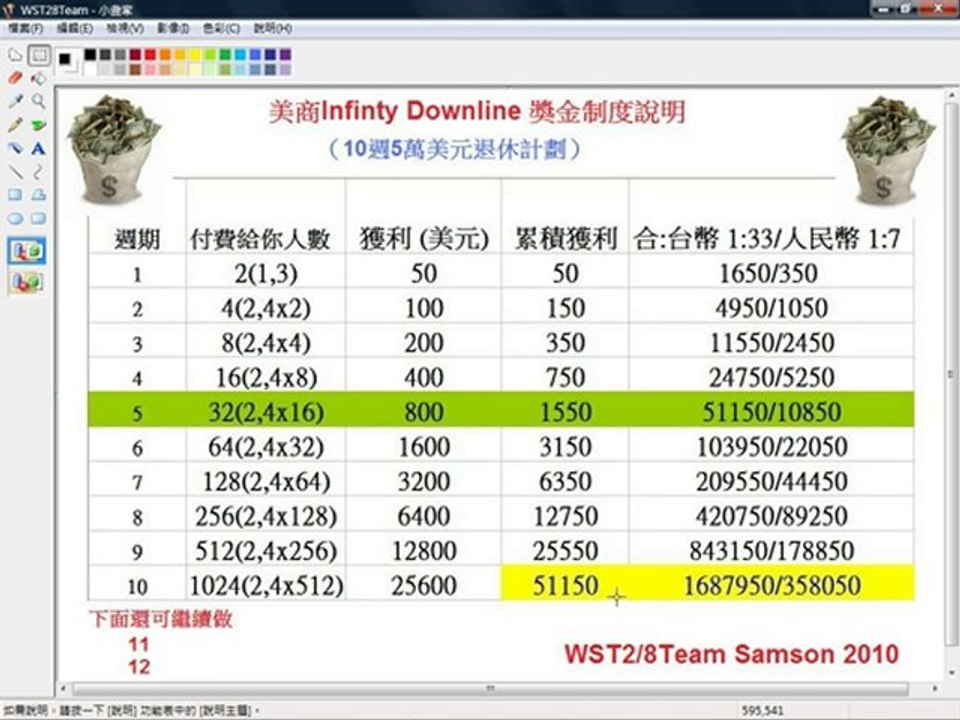
Task: Click the 週期 column header
Action: click(x=137, y=238)
